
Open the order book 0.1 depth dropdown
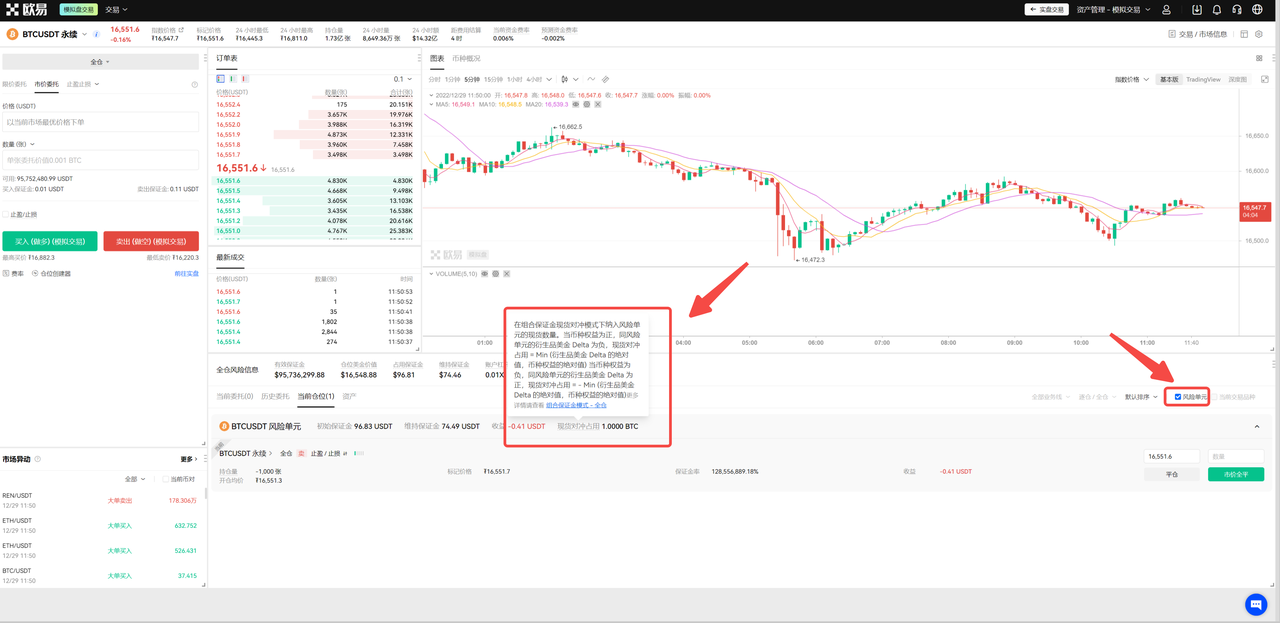(x=402, y=79)
